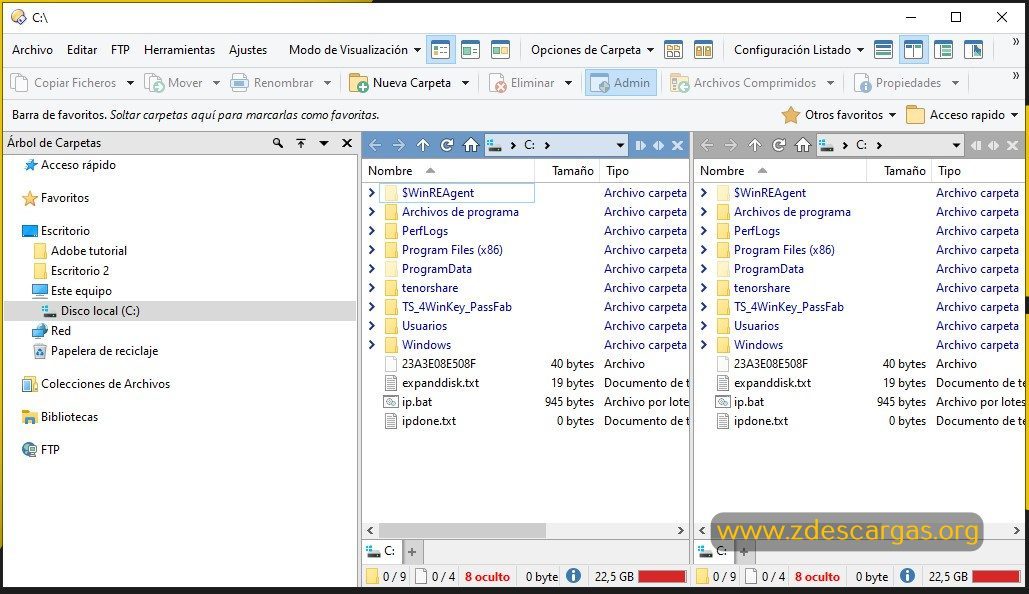
Task: Go home in right pane
Action: click(x=803, y=145)
